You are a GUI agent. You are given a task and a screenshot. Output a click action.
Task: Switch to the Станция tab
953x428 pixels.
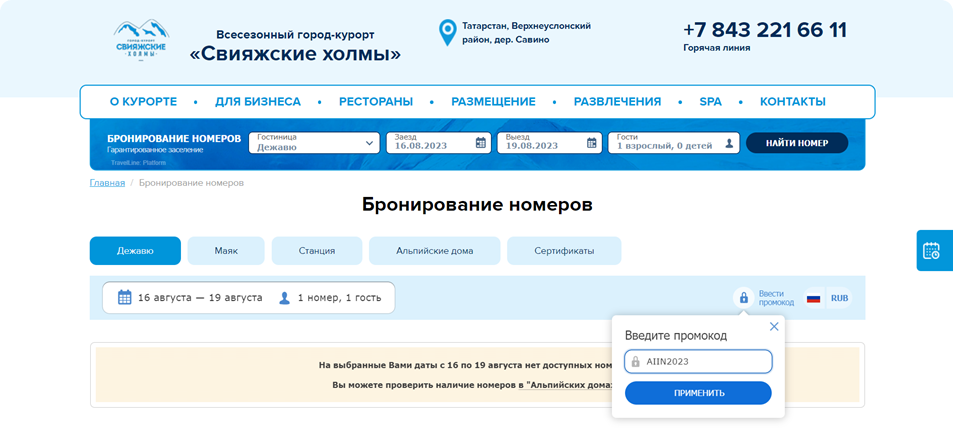pos(317,250)
